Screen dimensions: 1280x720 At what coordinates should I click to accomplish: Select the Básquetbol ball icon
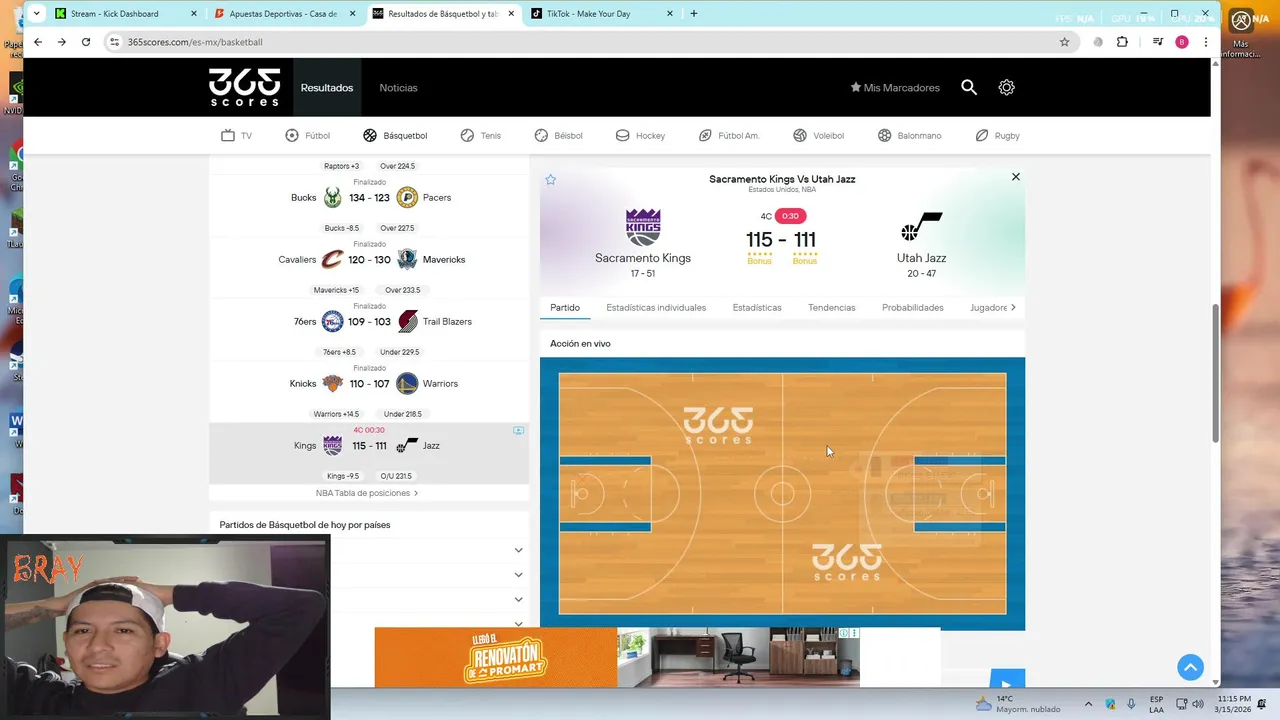370,135
